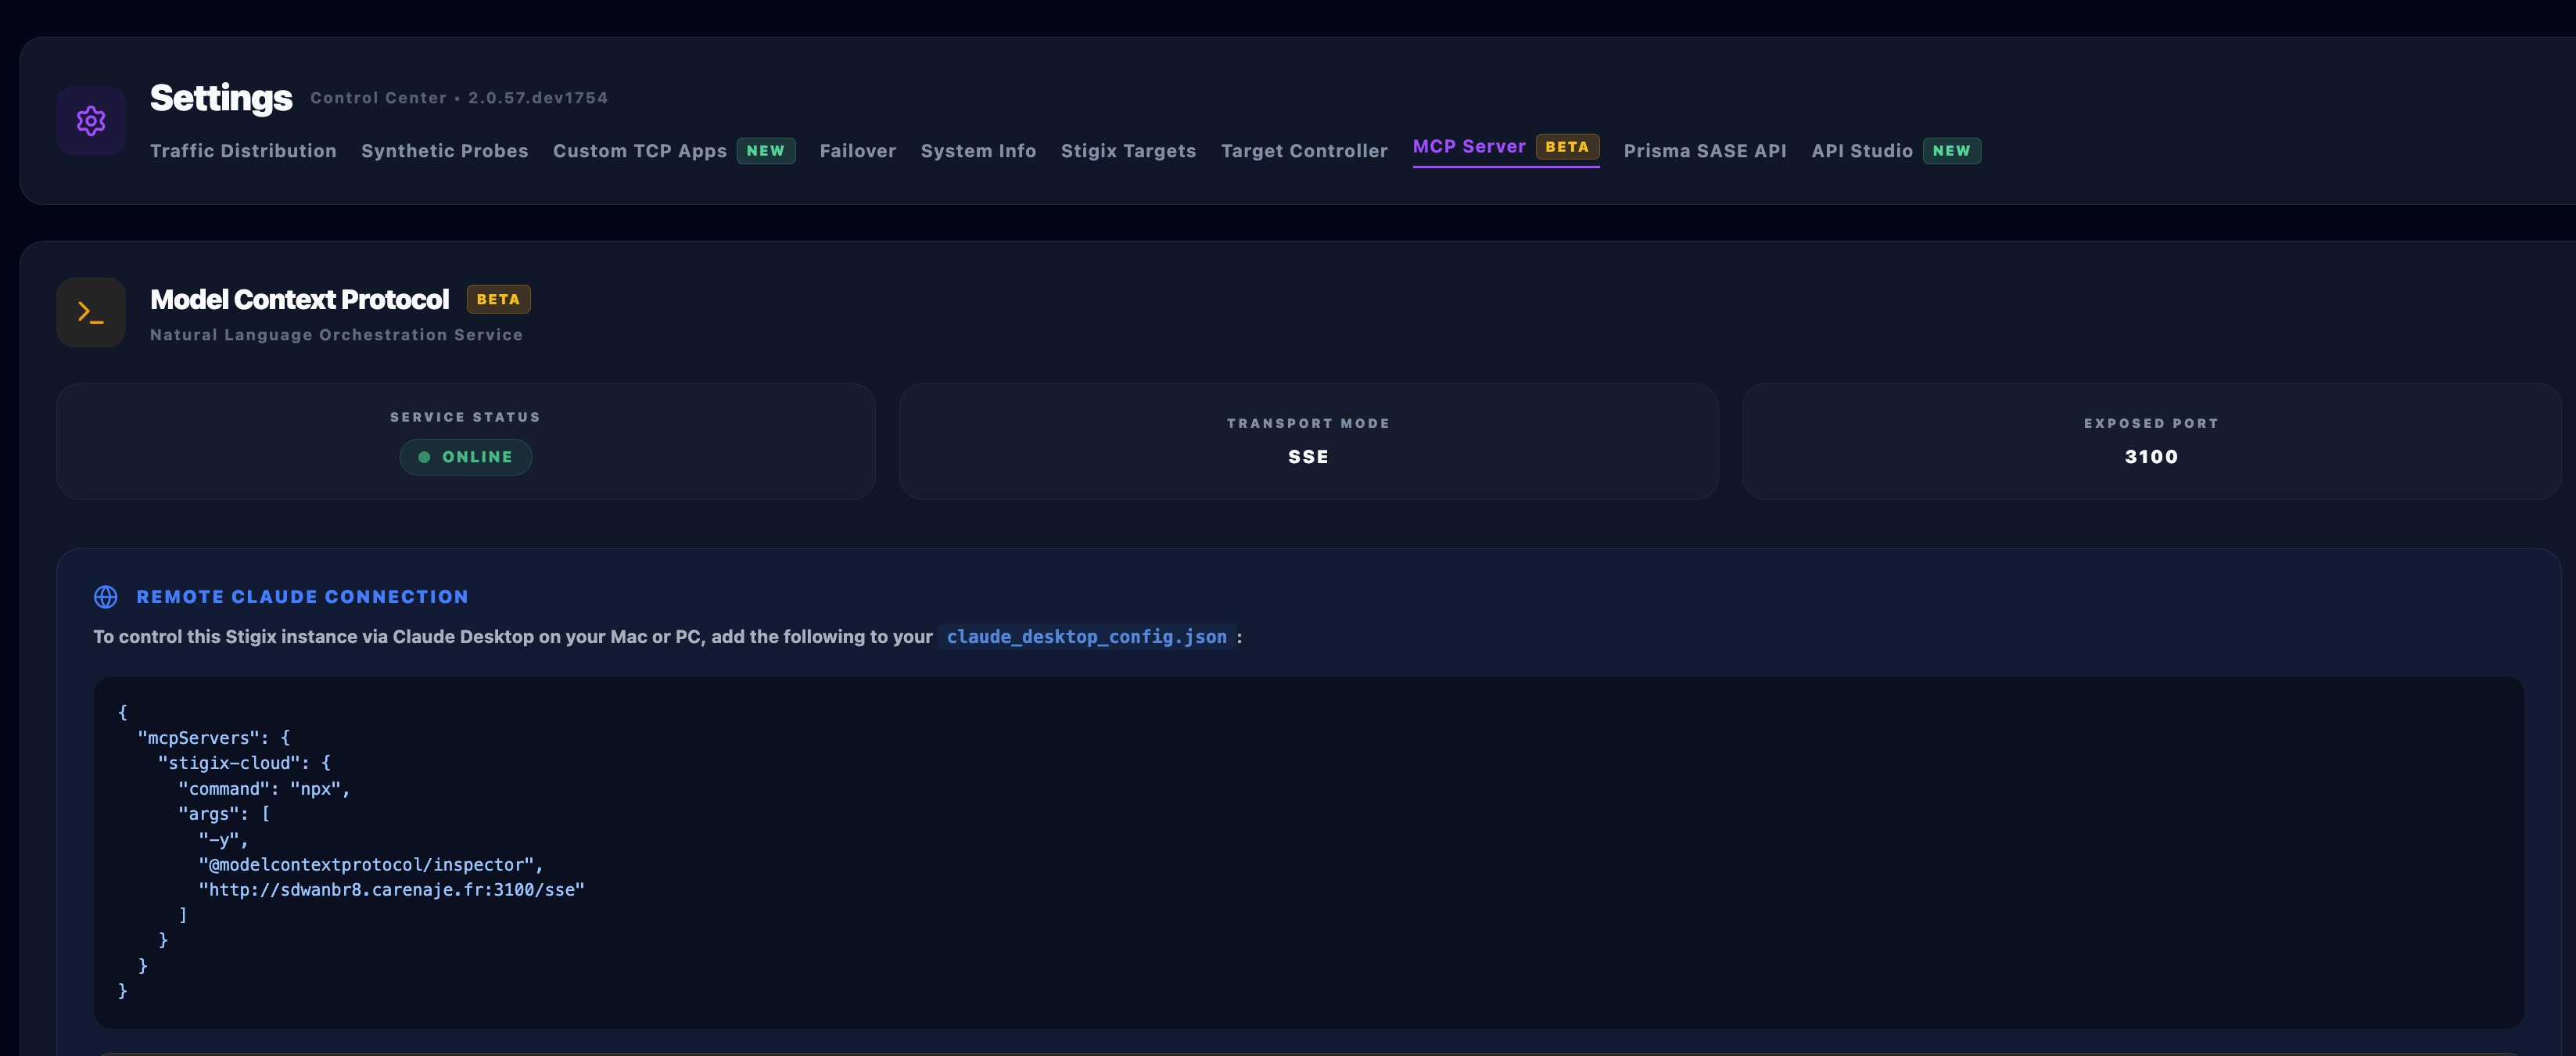The height and width of the screenshot is (1056, 2576).
Task: Go to the API Studio tab
Action: (1862, 151)
